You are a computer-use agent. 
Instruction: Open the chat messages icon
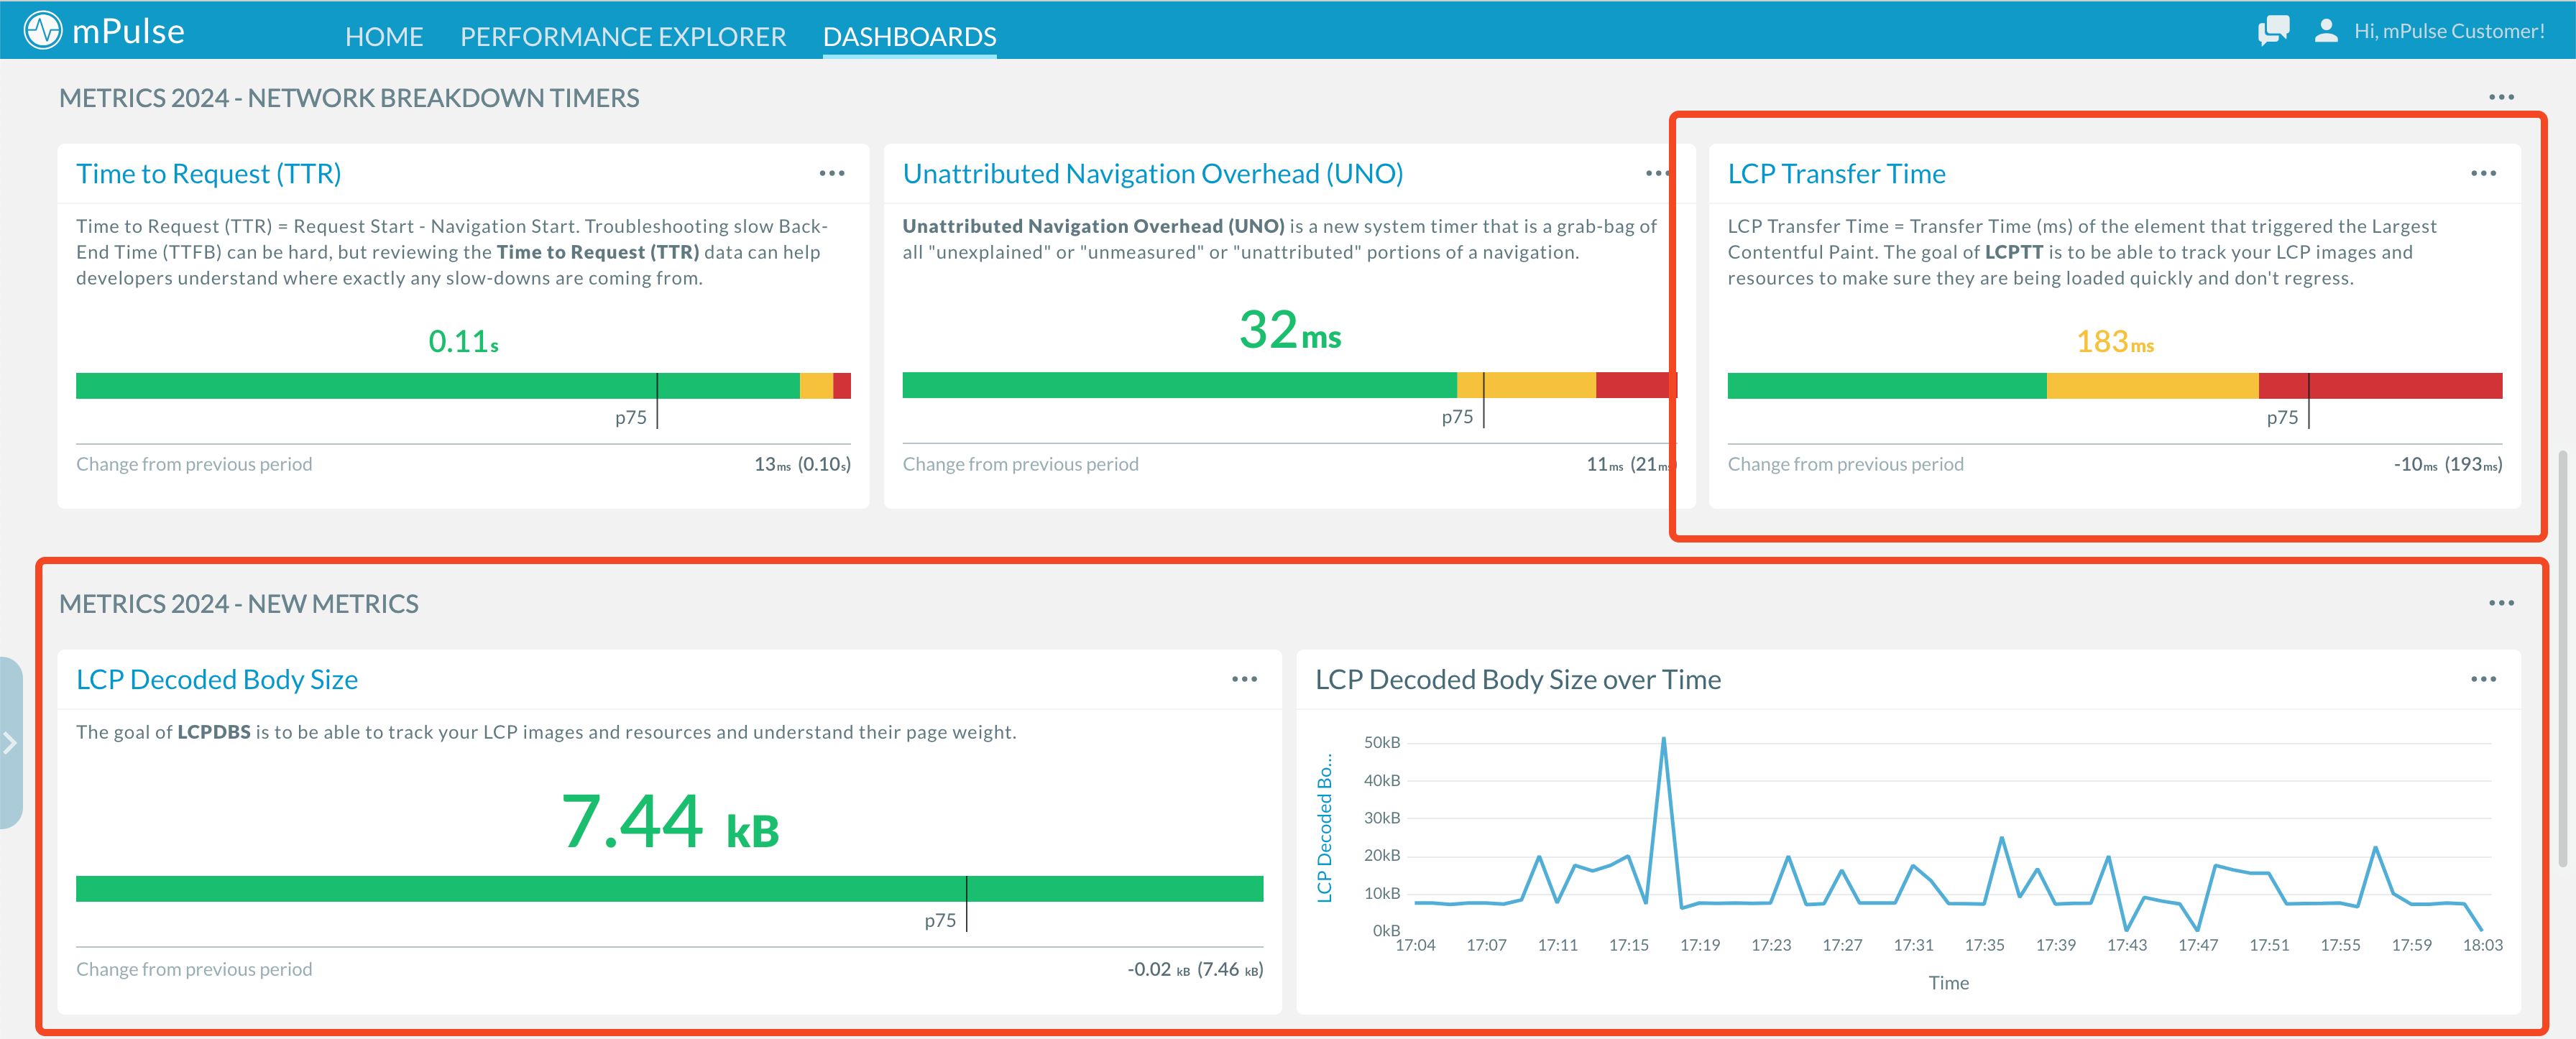click(2273, 30)
